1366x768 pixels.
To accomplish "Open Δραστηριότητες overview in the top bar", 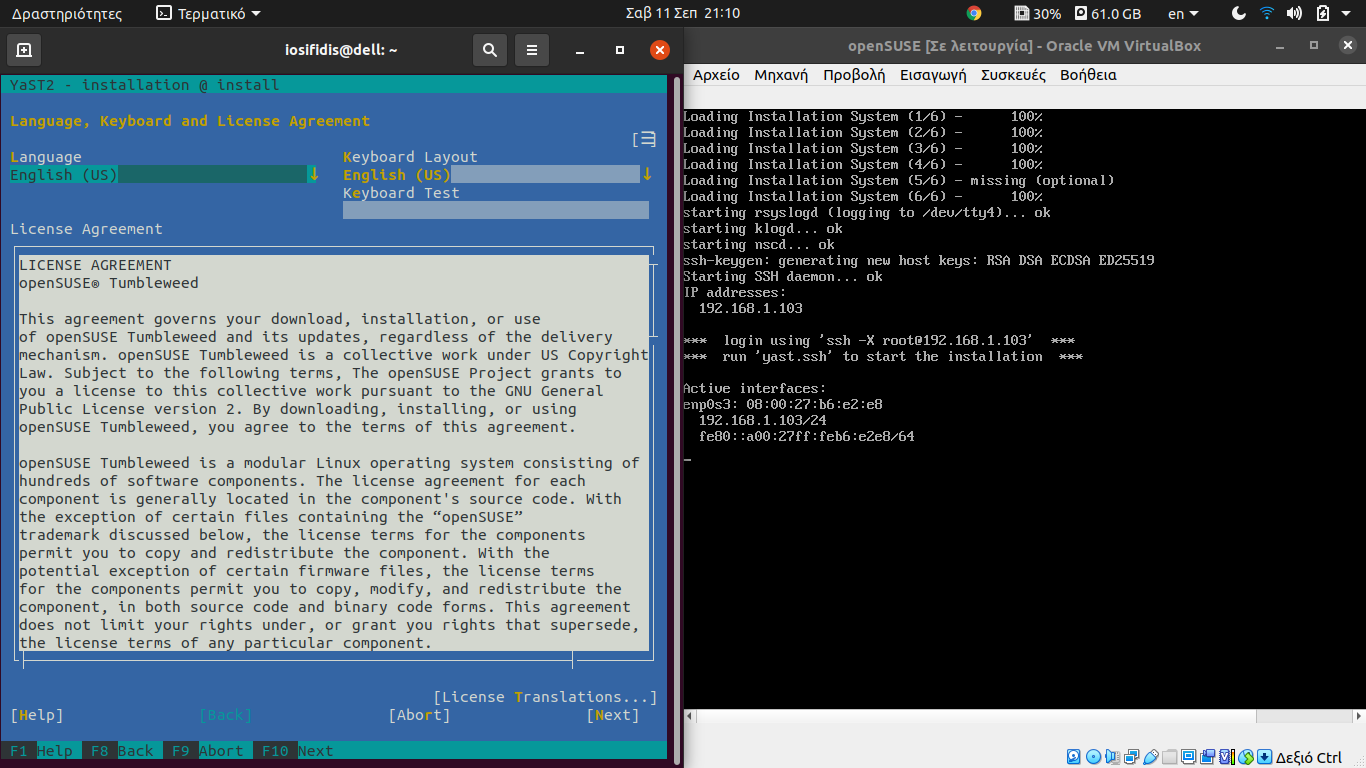I will click(67, 13).
